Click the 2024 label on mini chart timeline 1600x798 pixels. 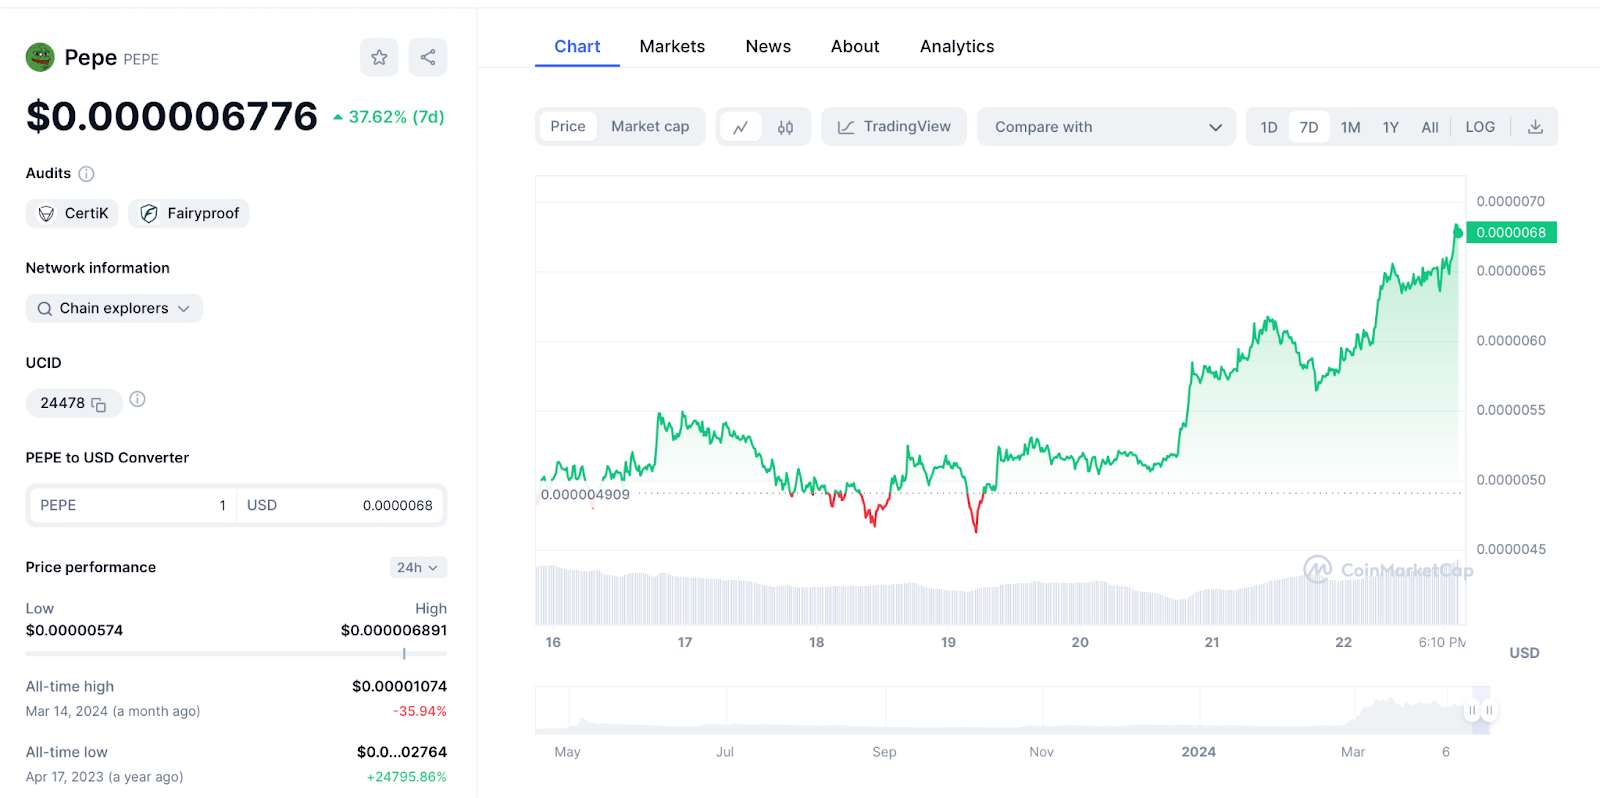(1199, 752)
